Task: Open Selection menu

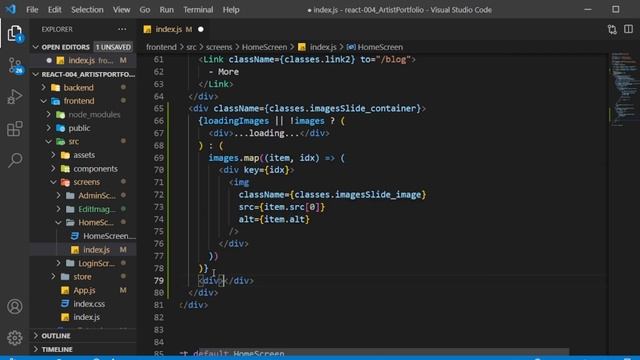Action: (87, 9)
